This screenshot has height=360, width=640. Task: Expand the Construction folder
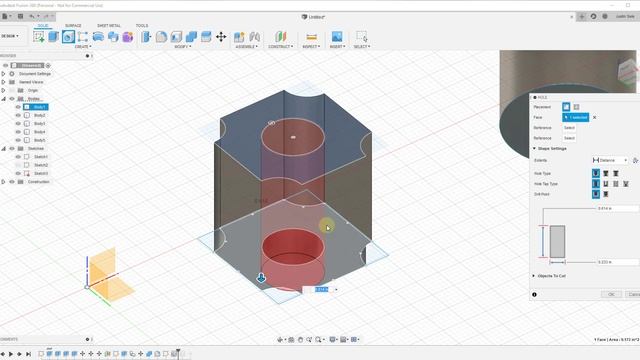tap(3, 182)
